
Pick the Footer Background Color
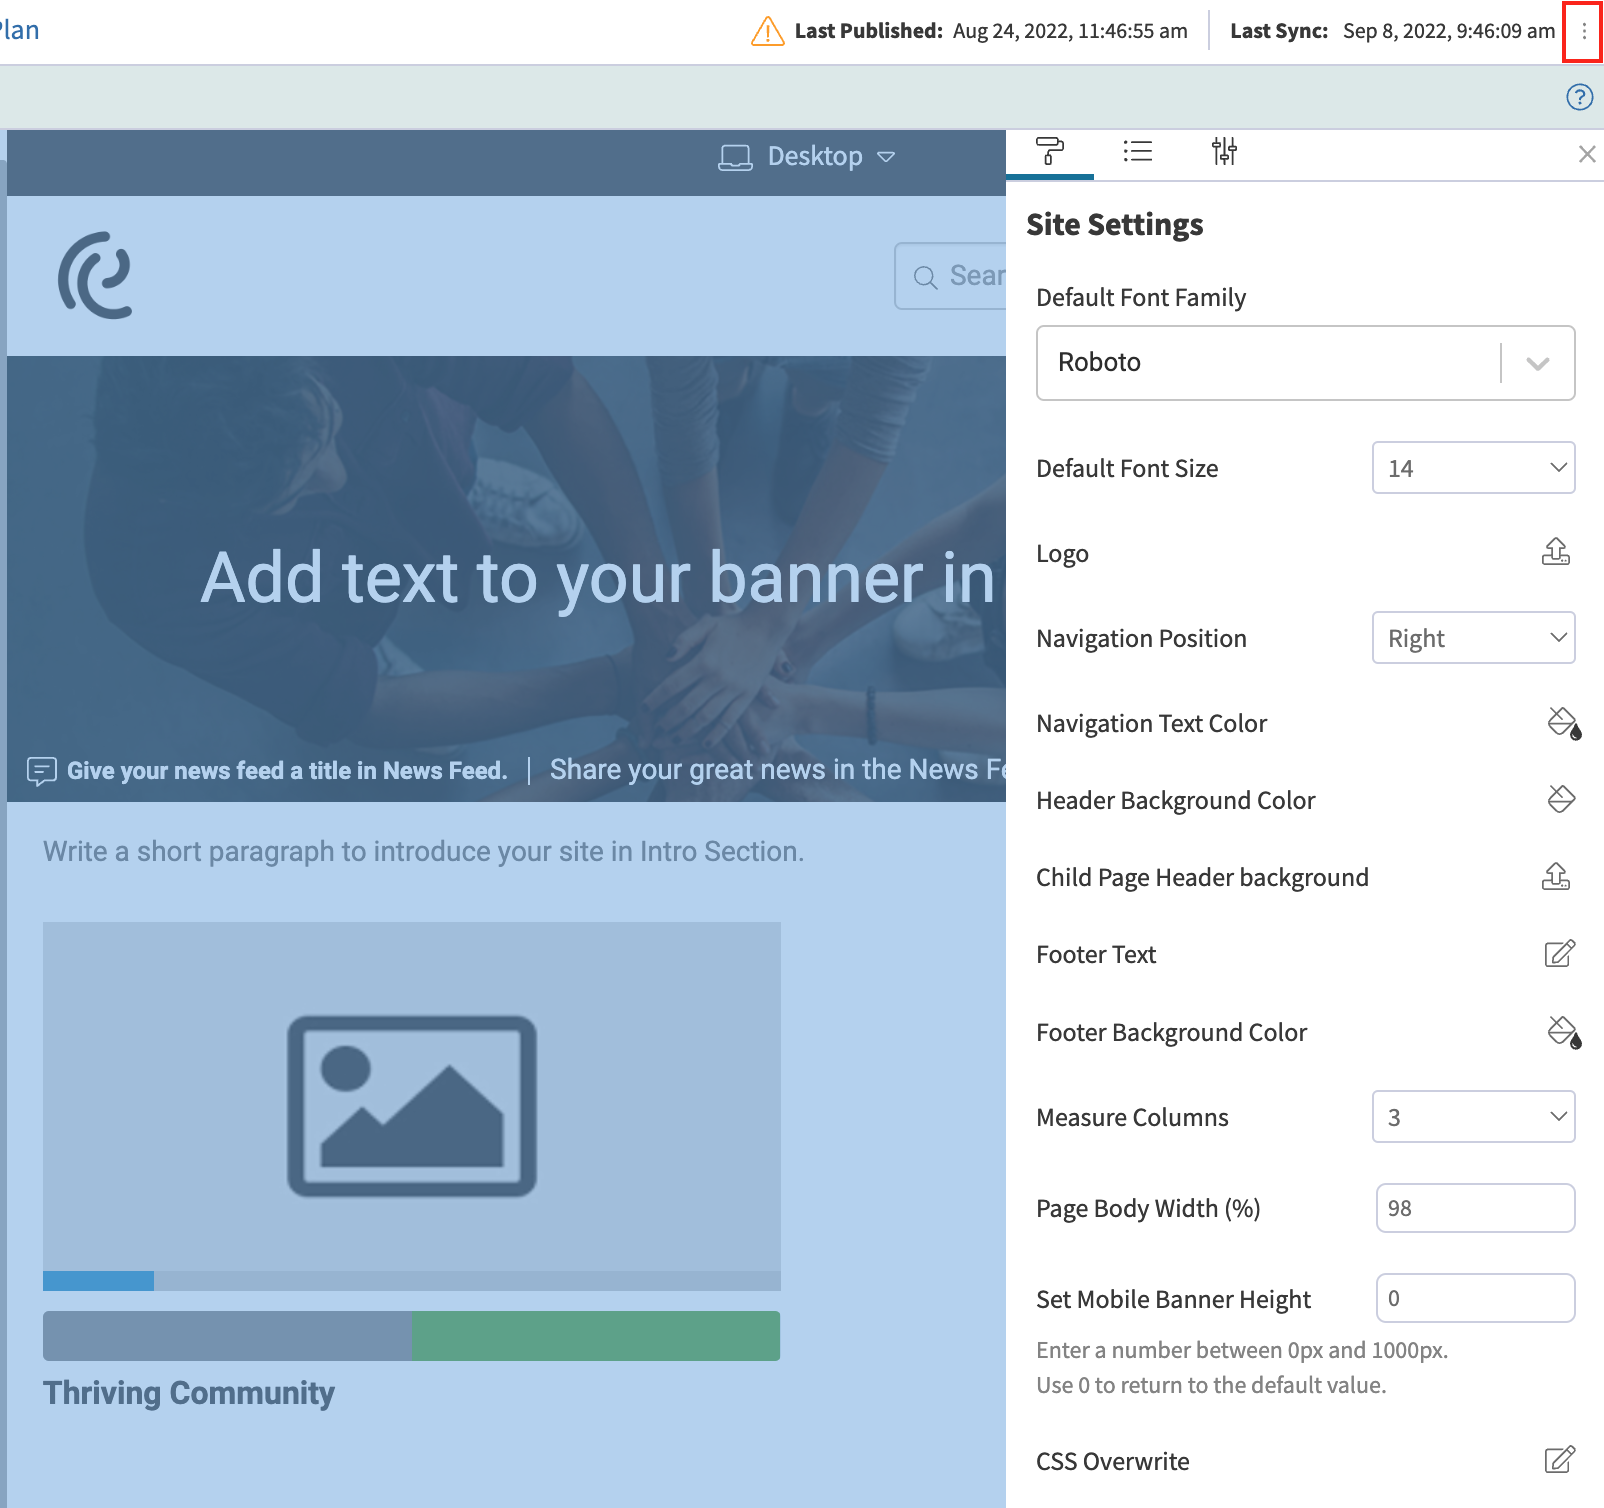[x=1563, y=1032]
